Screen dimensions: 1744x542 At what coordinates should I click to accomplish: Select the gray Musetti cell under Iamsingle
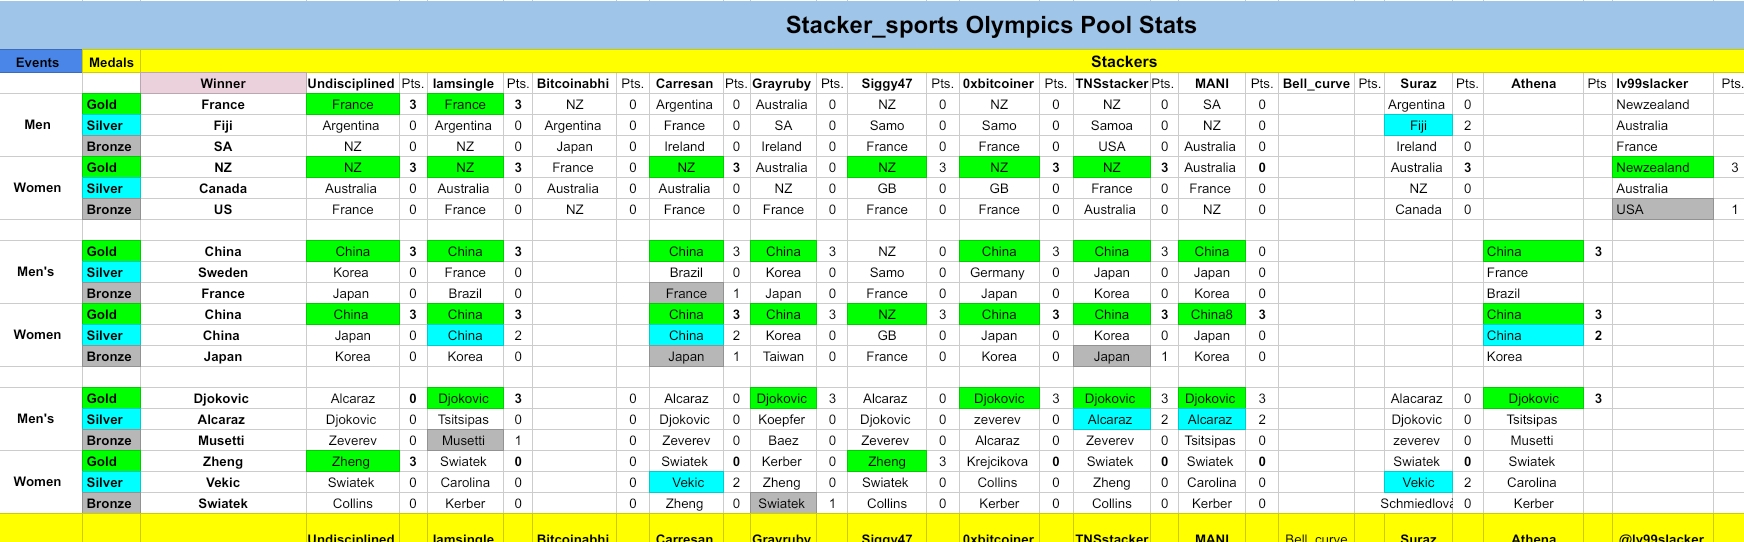[x=464, y=441]
